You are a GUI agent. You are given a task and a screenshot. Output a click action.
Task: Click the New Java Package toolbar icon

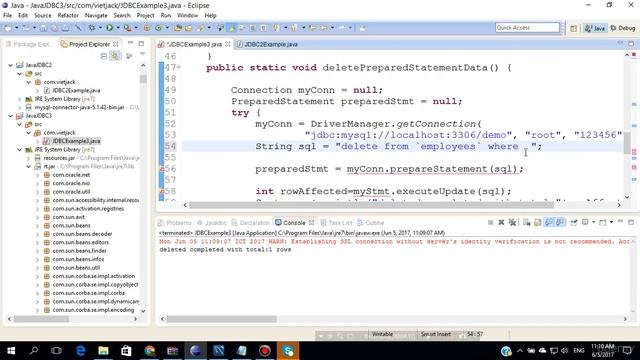(x=147, y=28)
